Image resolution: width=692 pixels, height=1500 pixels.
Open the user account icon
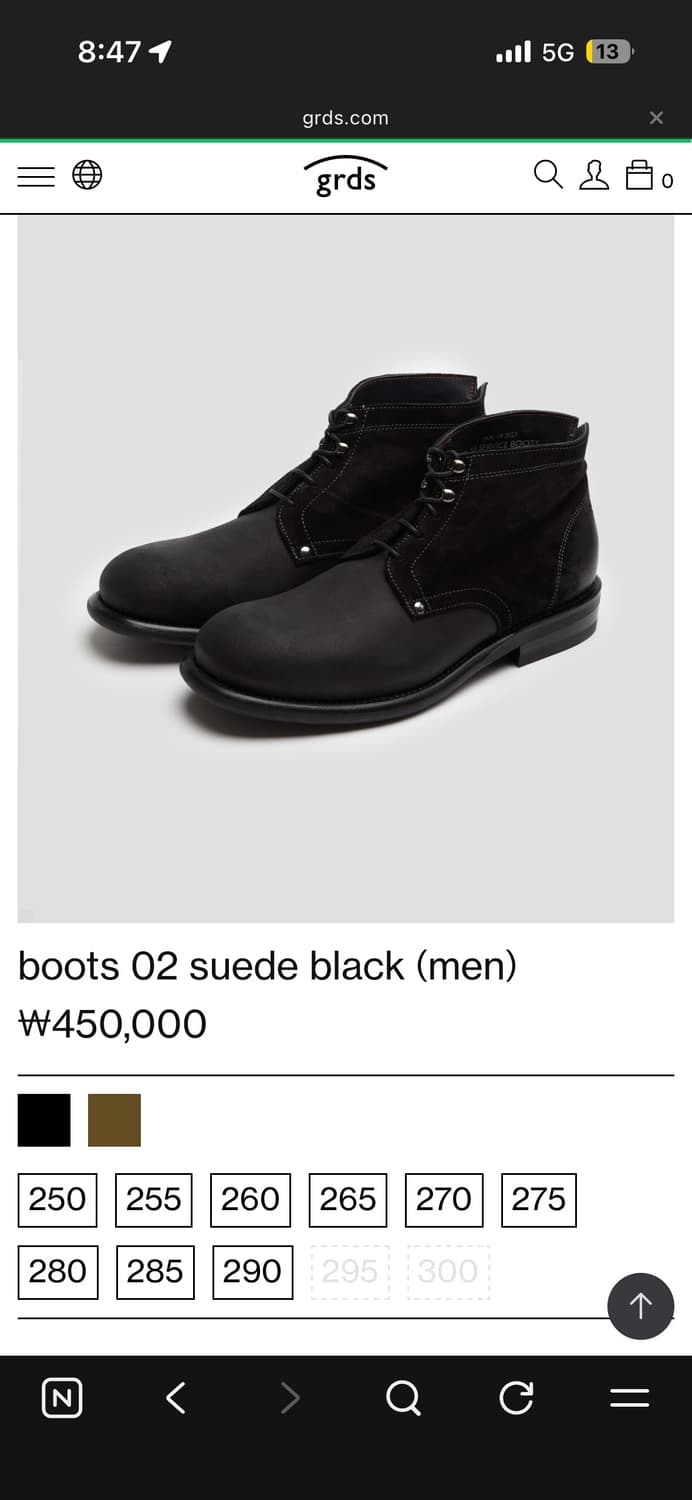(594, 174)
